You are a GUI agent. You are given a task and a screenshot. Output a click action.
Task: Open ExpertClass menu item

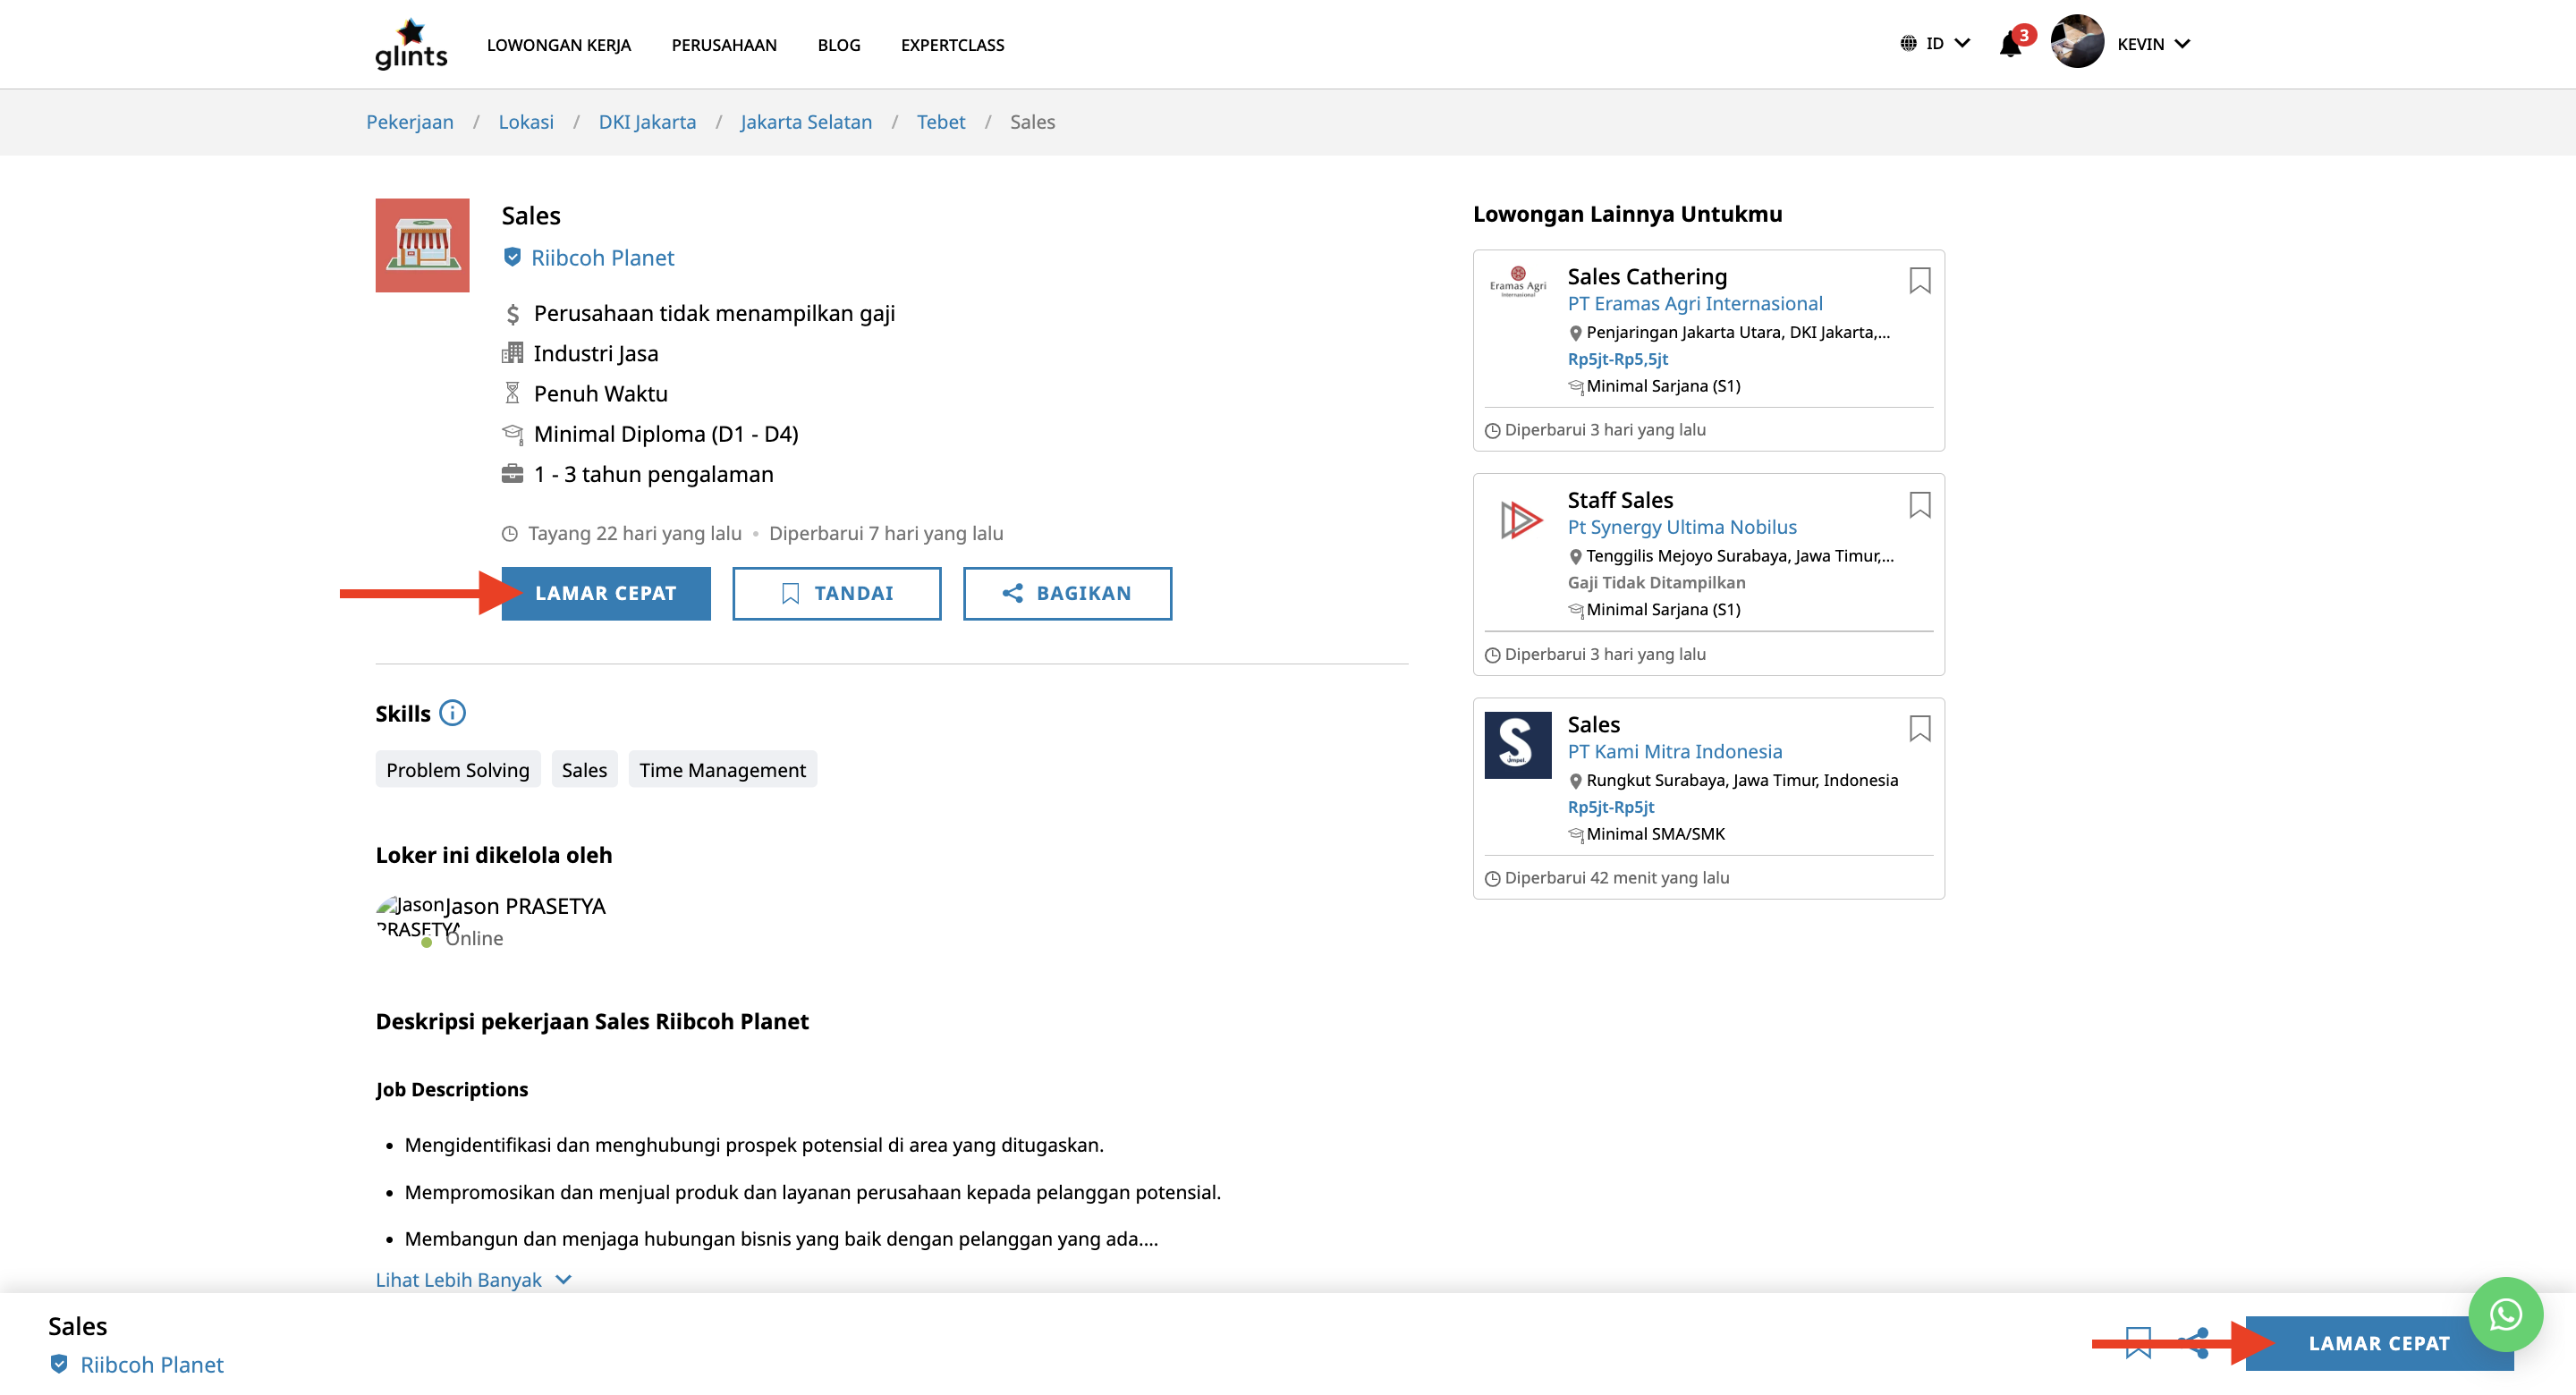952,45
